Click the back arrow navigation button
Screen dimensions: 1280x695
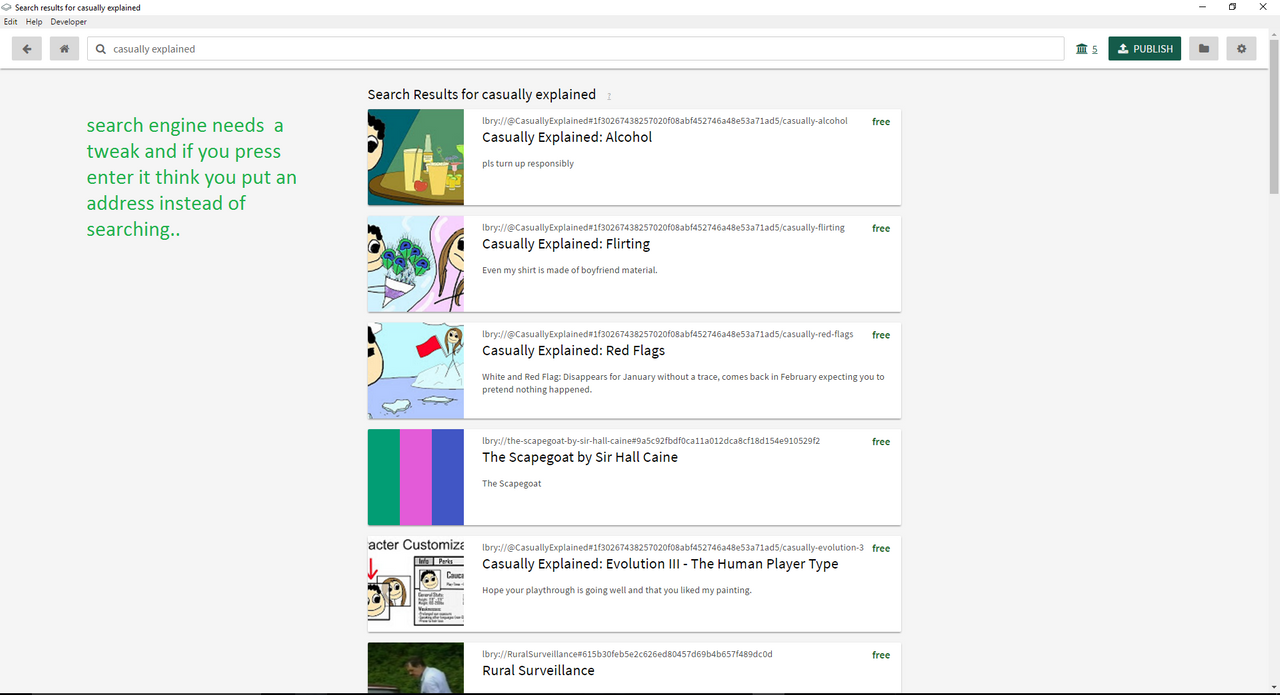(27, 48)
